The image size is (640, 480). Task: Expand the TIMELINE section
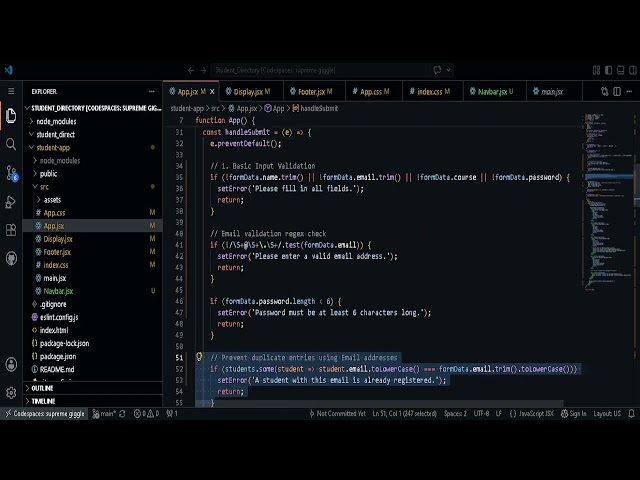click(93, 401)
